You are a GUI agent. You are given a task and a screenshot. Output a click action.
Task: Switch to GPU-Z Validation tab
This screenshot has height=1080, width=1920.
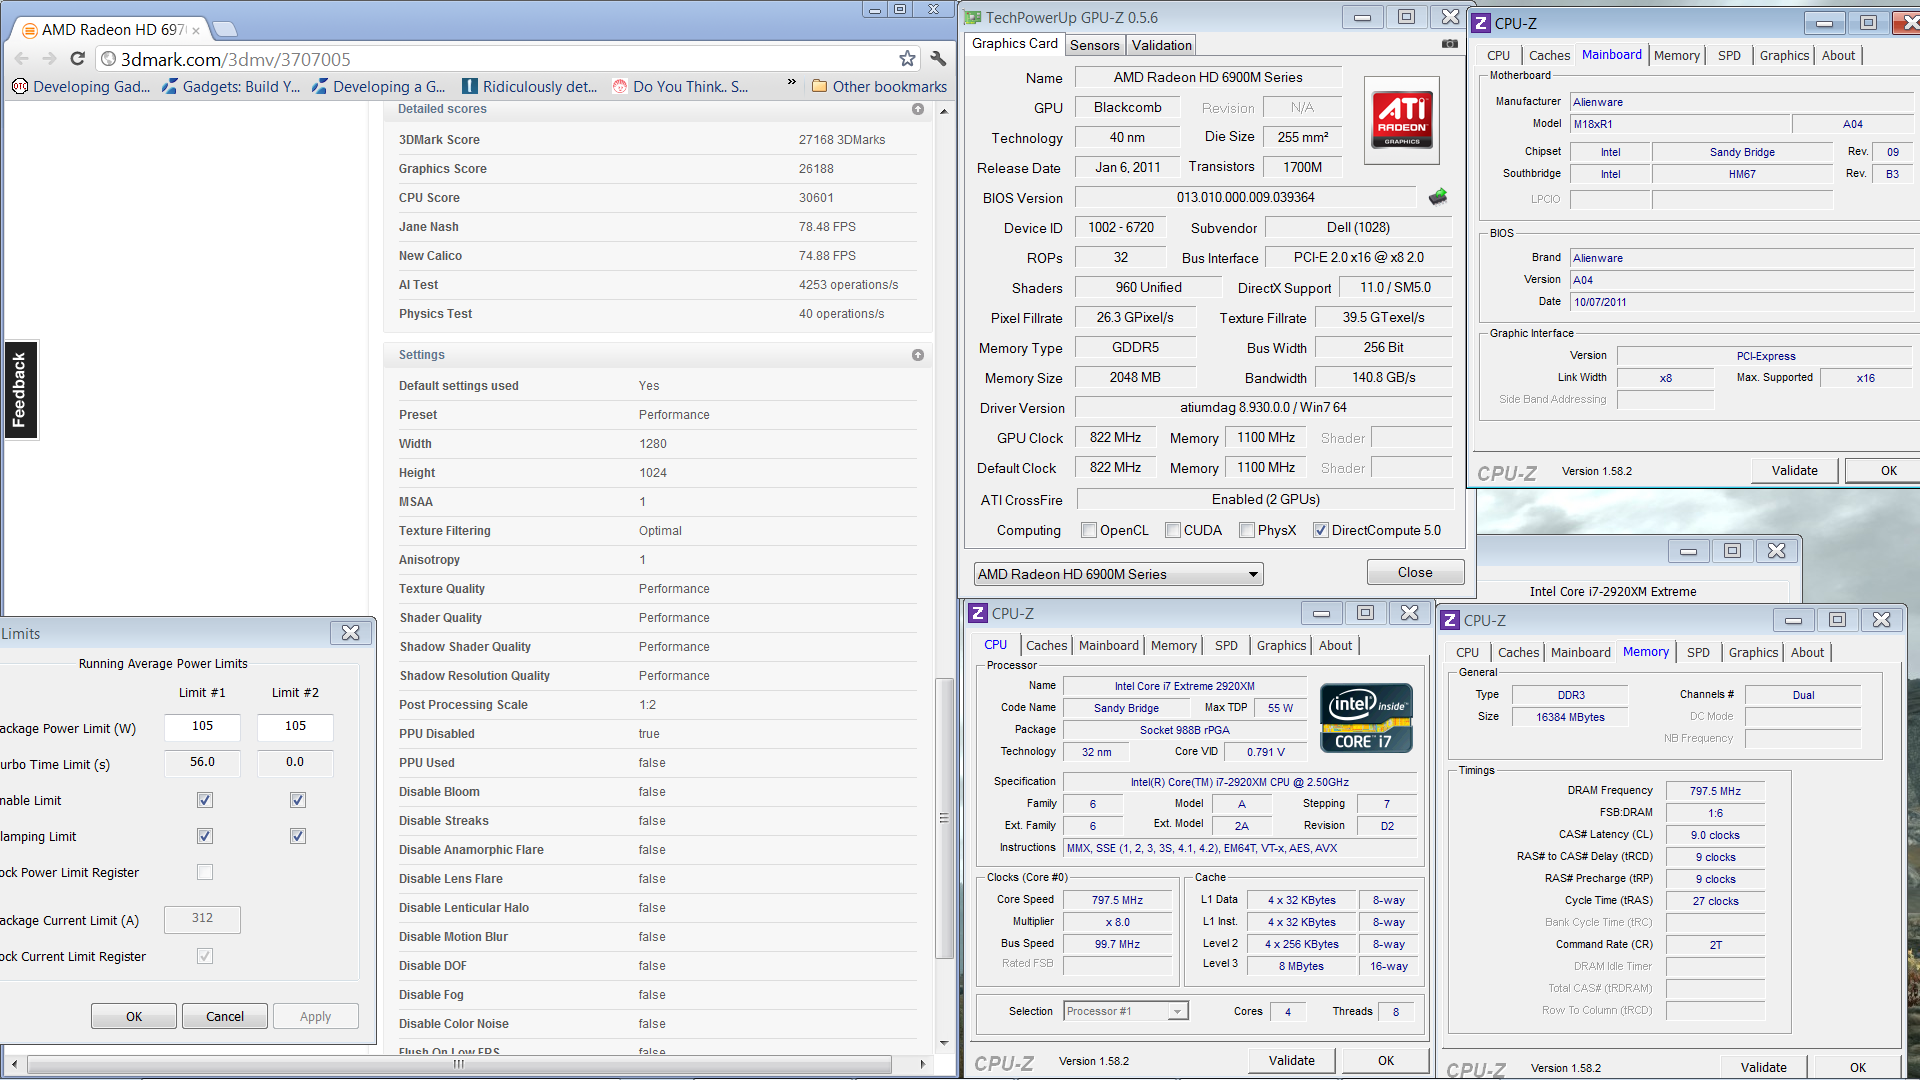click(1161, 45)
